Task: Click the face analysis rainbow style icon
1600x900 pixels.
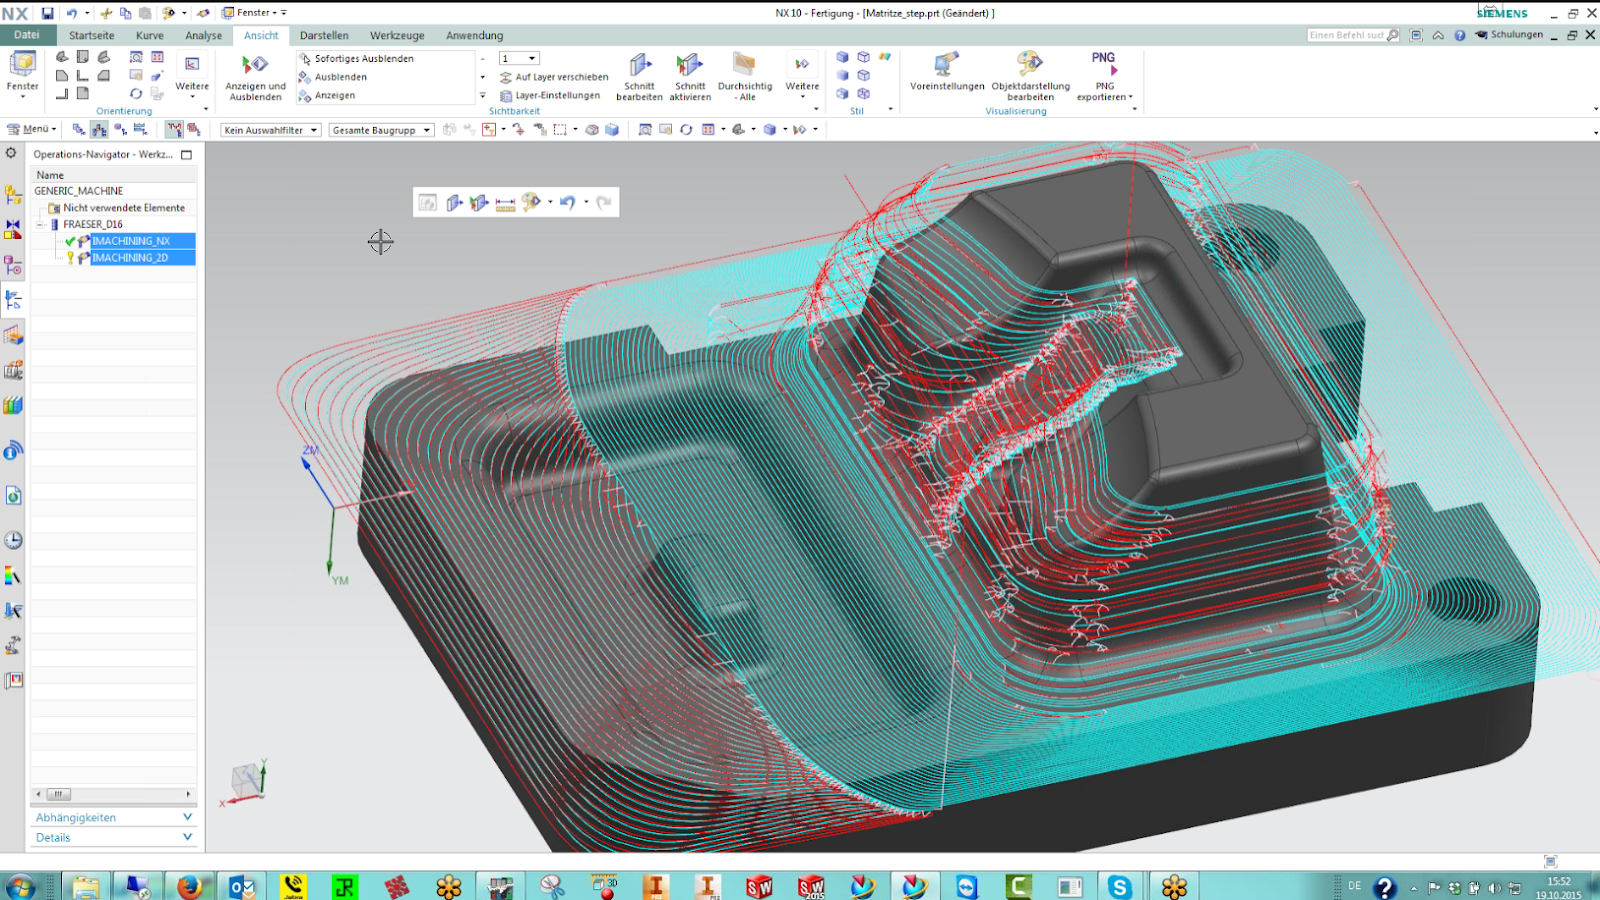Action: (x=884, y=58)
